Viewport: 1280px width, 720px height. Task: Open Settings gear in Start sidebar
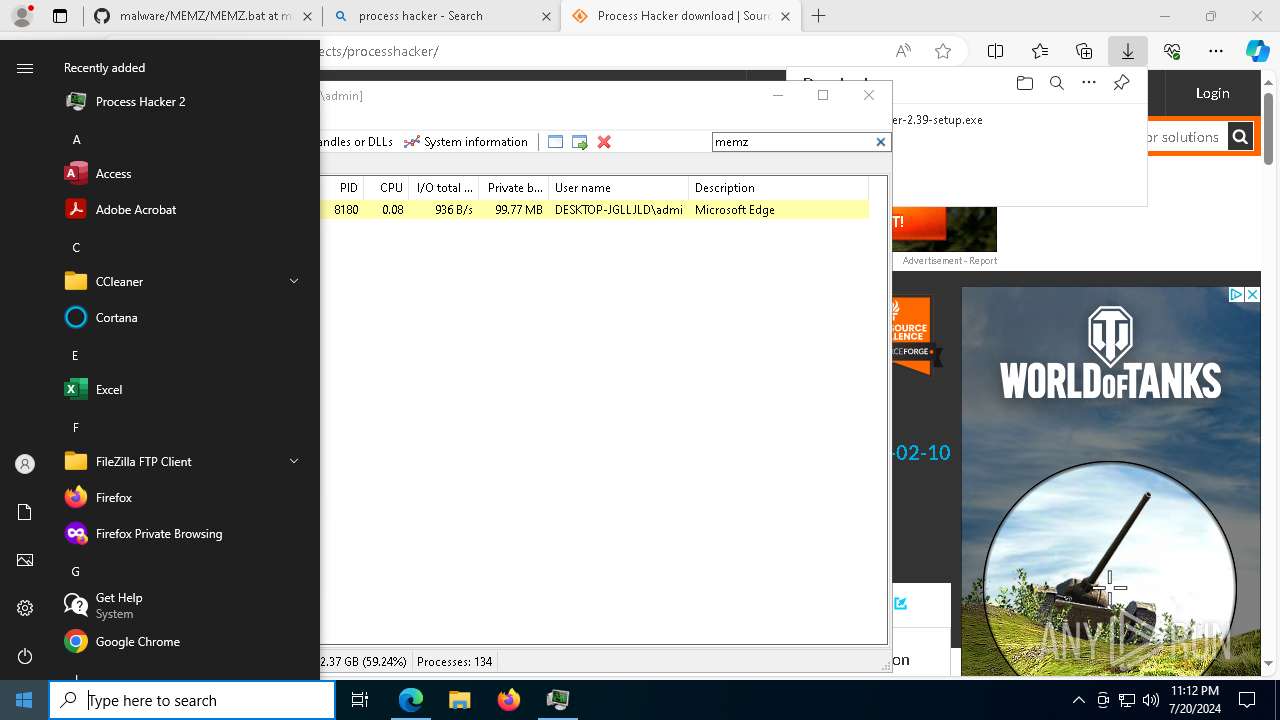25,608
